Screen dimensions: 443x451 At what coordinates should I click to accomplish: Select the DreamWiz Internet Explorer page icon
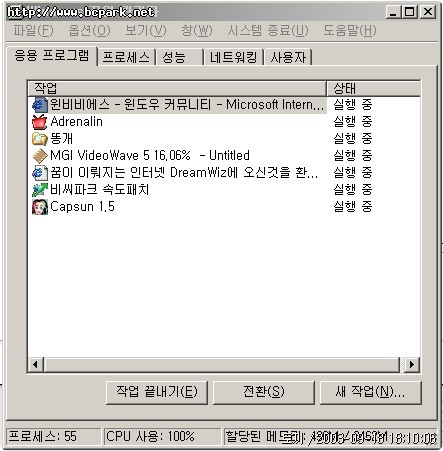pyautogui.click(x=40, y=173)
